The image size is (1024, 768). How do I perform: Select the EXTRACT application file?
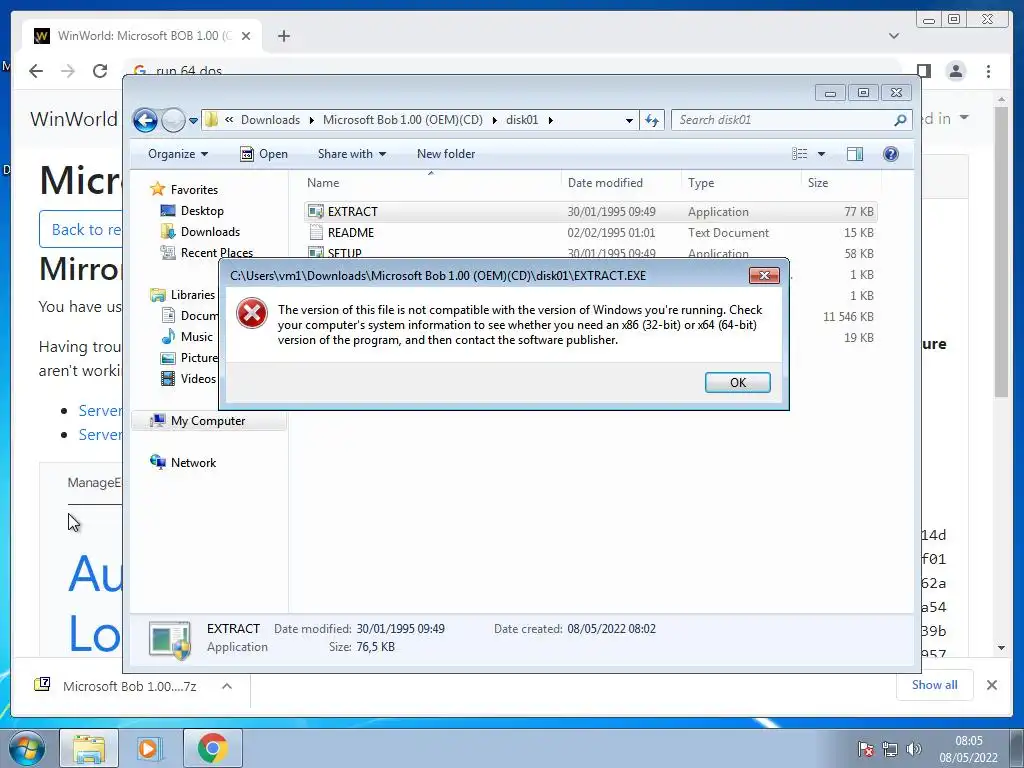(x=590, y=212)
